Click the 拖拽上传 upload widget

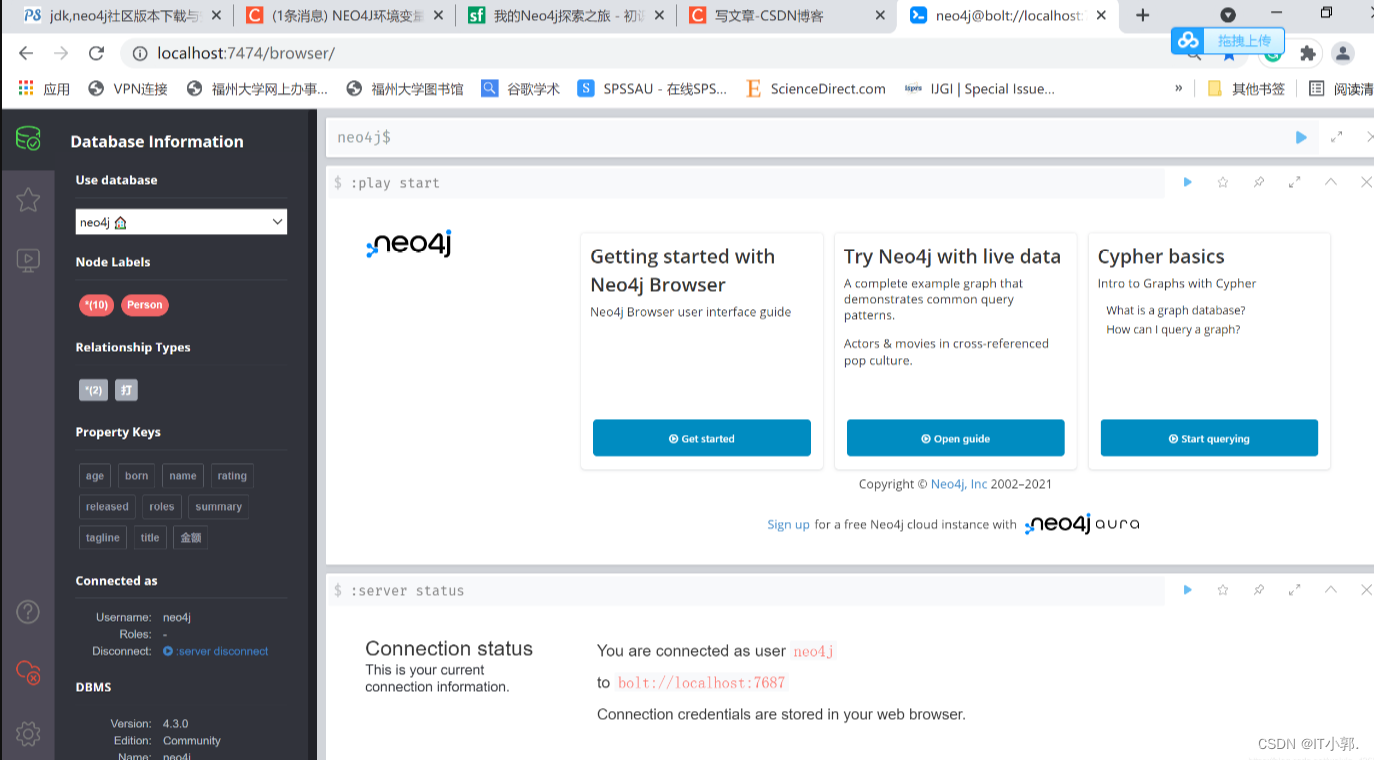point(1228,40)
